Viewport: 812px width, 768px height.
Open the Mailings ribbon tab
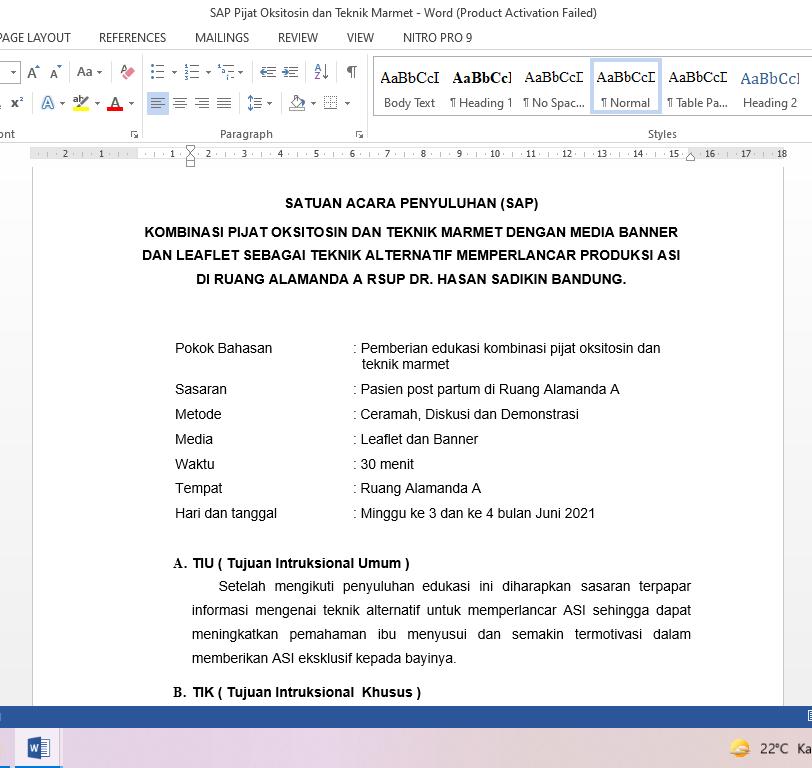(x=222, y=38)
